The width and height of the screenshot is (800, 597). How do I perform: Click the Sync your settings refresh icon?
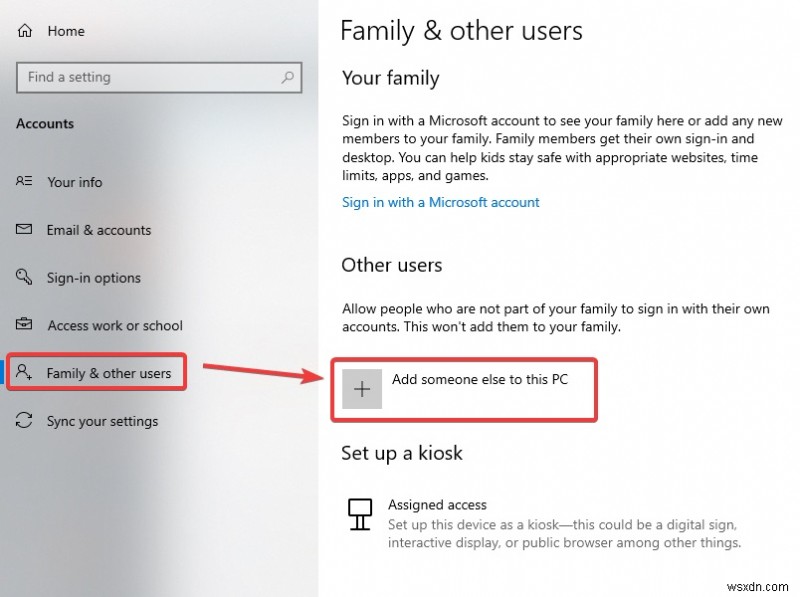(x=25, y=421)
